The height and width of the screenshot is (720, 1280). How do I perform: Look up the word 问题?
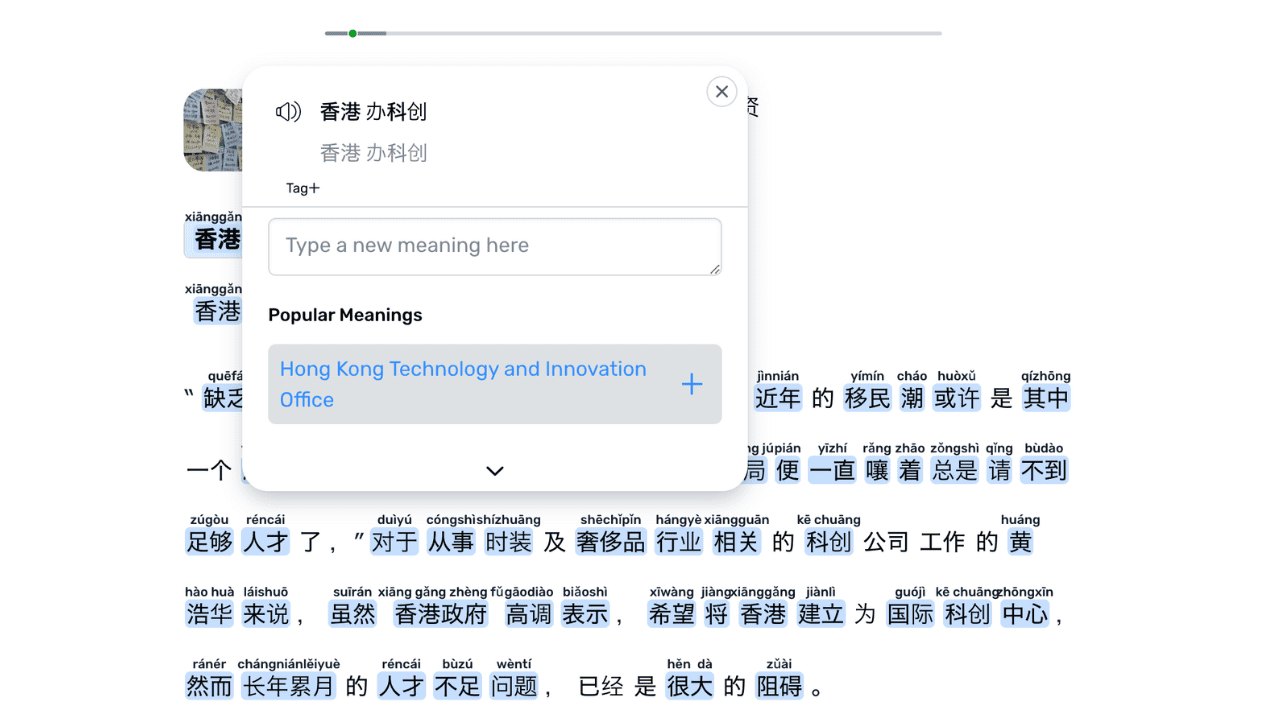click(x=513, y=686)
